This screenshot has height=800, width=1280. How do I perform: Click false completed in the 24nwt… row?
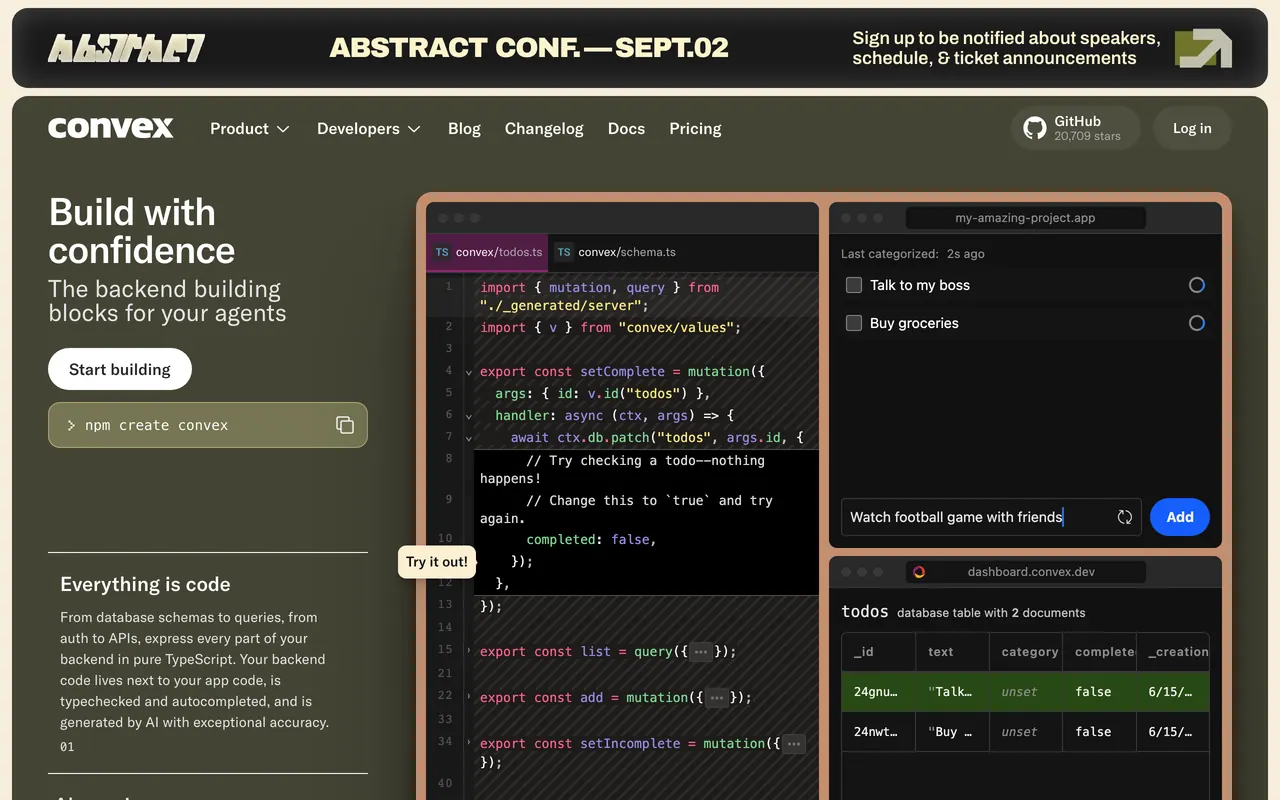[x=1098, y=732]
